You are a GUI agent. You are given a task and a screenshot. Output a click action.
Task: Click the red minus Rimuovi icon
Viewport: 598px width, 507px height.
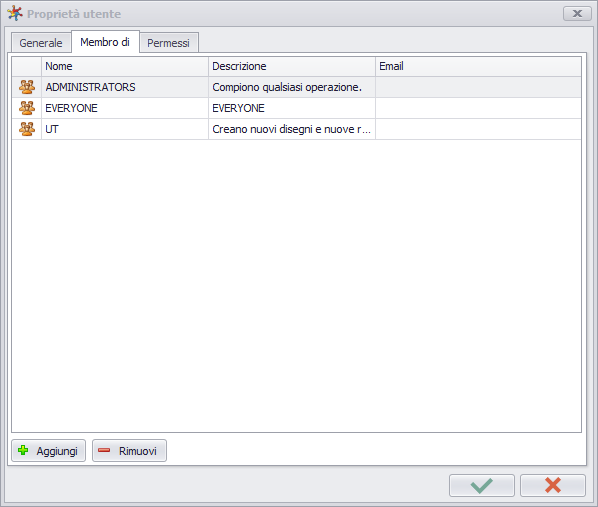[x=104, y=451]
